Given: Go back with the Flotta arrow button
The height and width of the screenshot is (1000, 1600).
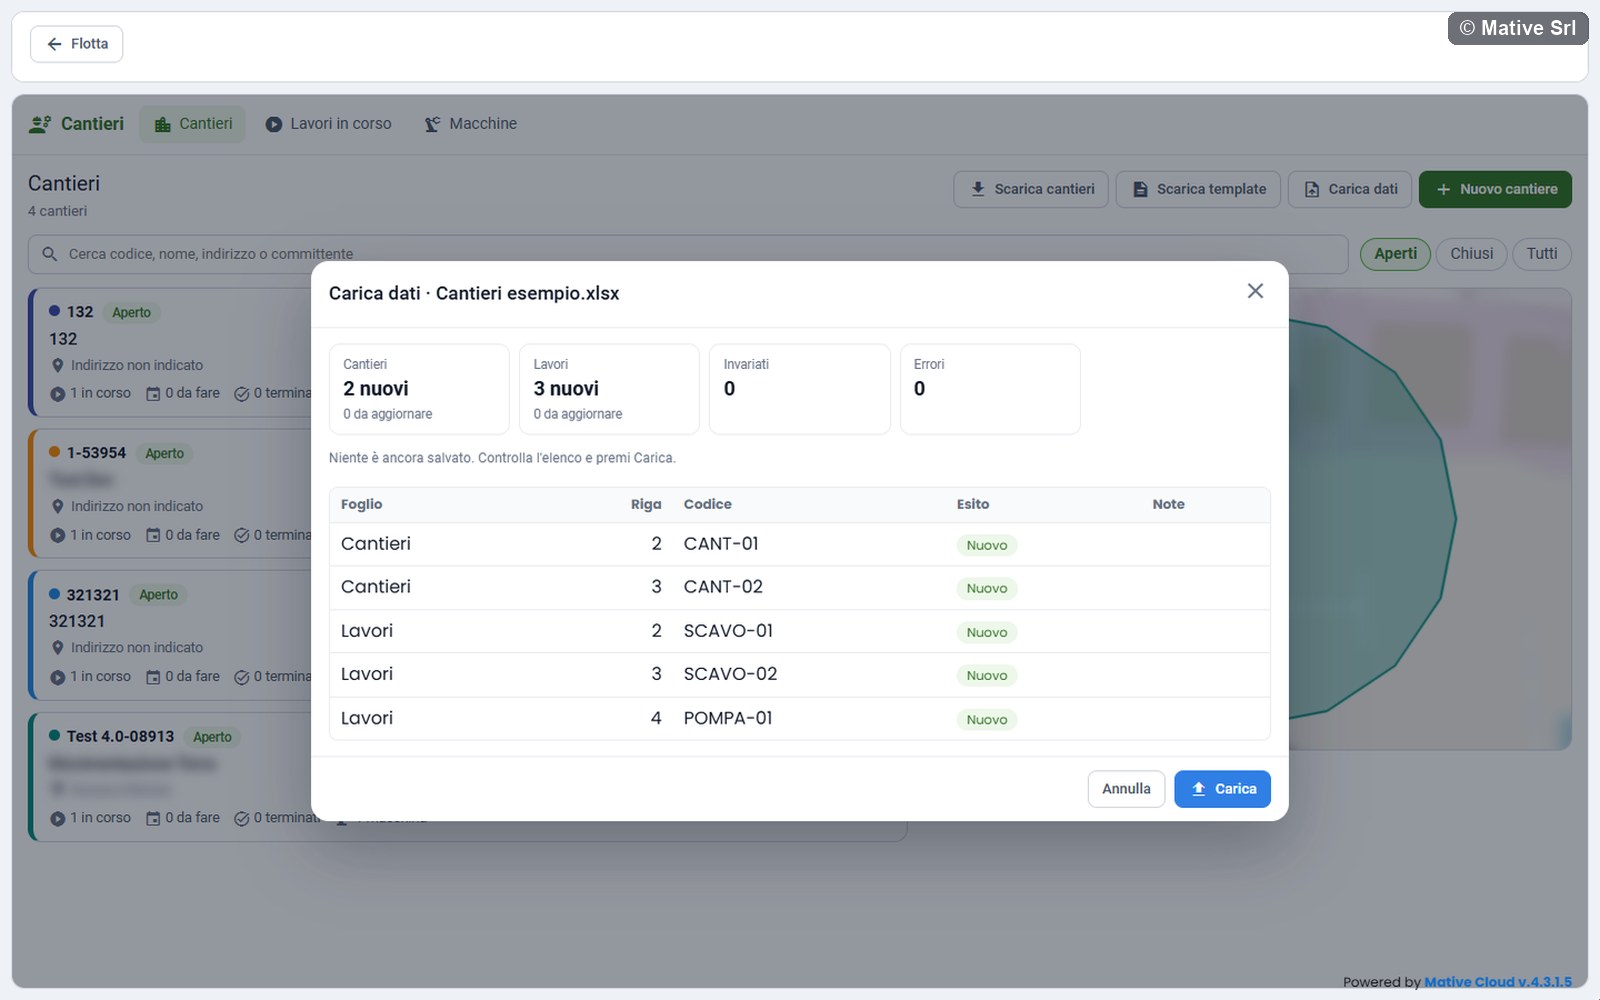Looking at the screenshot, I should (x=77, y=44).
